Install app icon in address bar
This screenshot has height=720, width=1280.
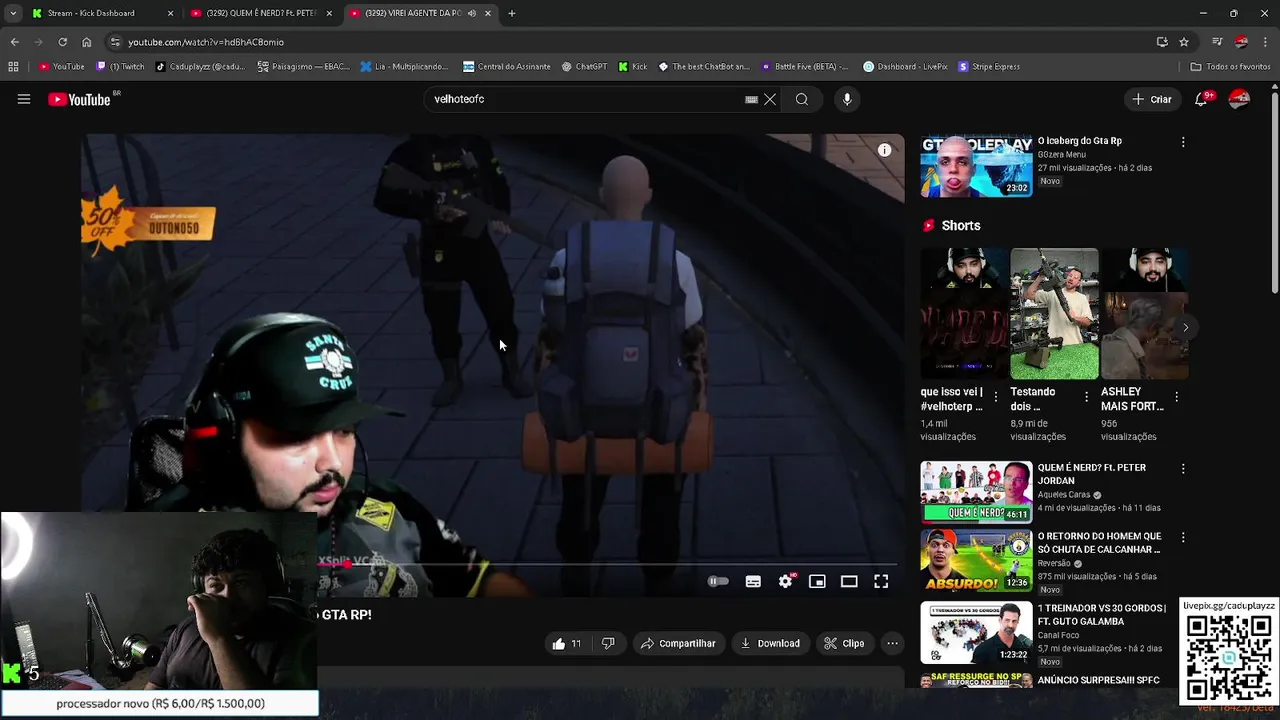[1162, 42]
